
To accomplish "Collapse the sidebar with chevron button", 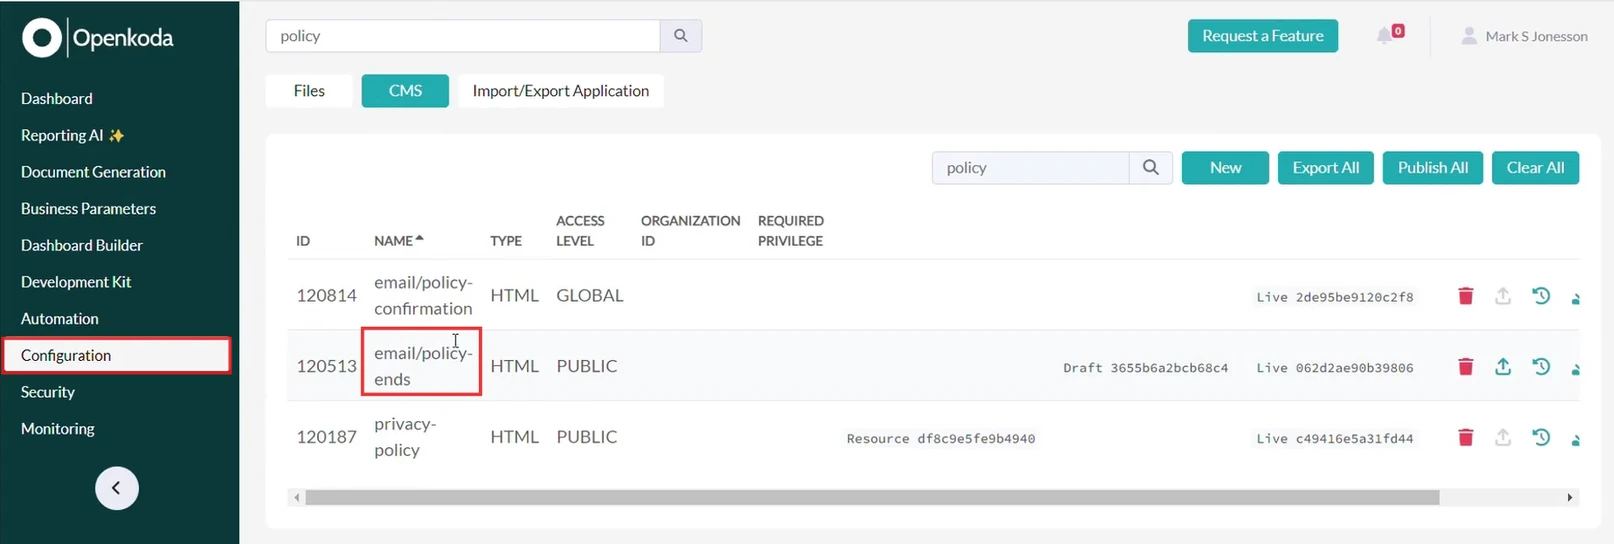I will click(x=117, y=488).
